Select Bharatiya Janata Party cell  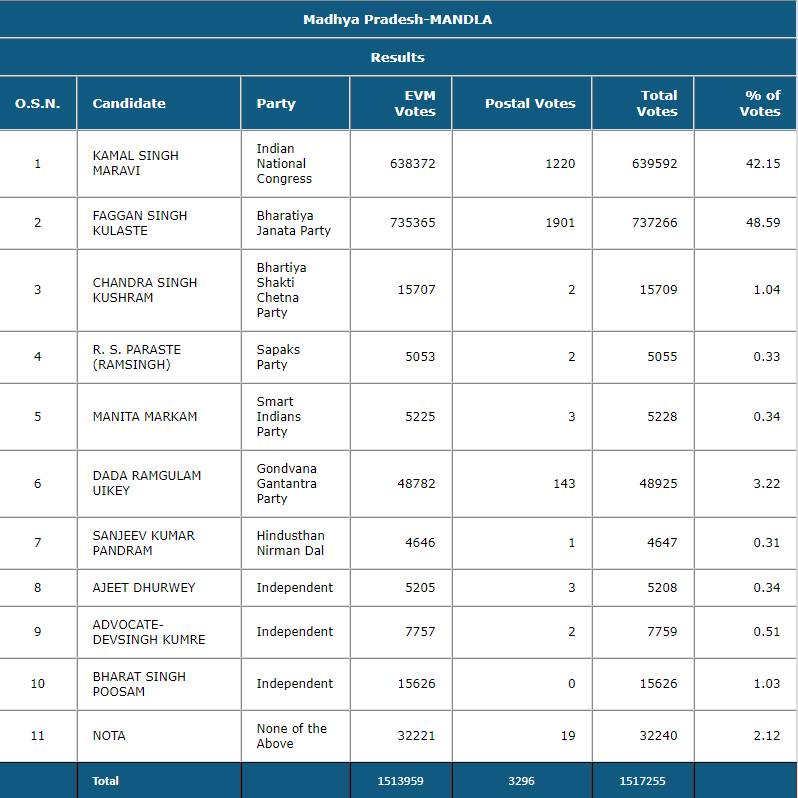(293, 223)
